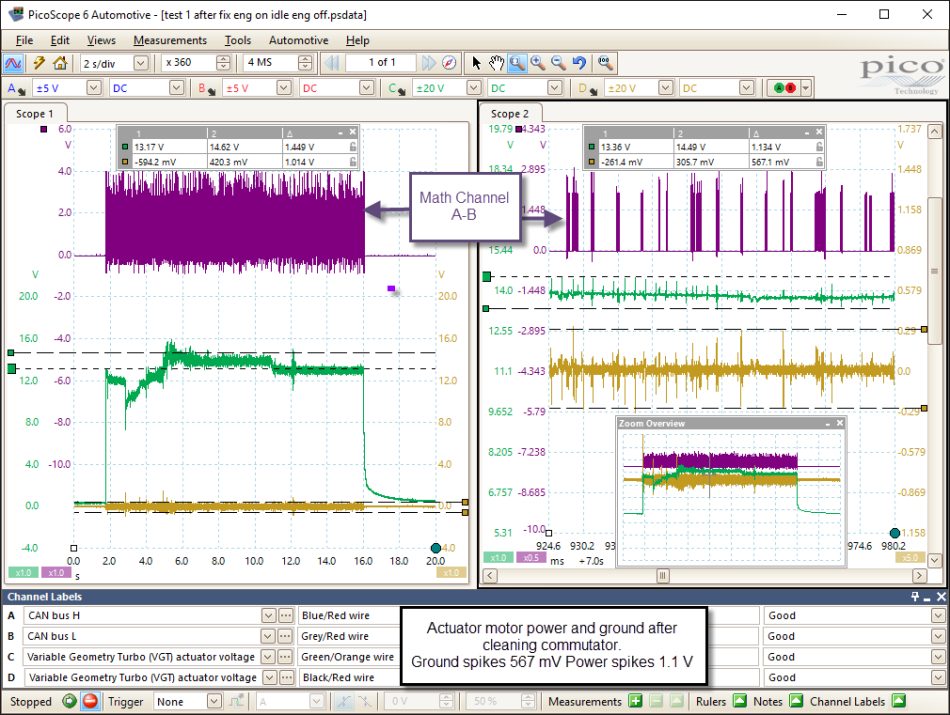Image resolution: width=950 pixels, height=715 pixels.
Task: Click the undo zoom arrow icon
Action: (579, 62)
